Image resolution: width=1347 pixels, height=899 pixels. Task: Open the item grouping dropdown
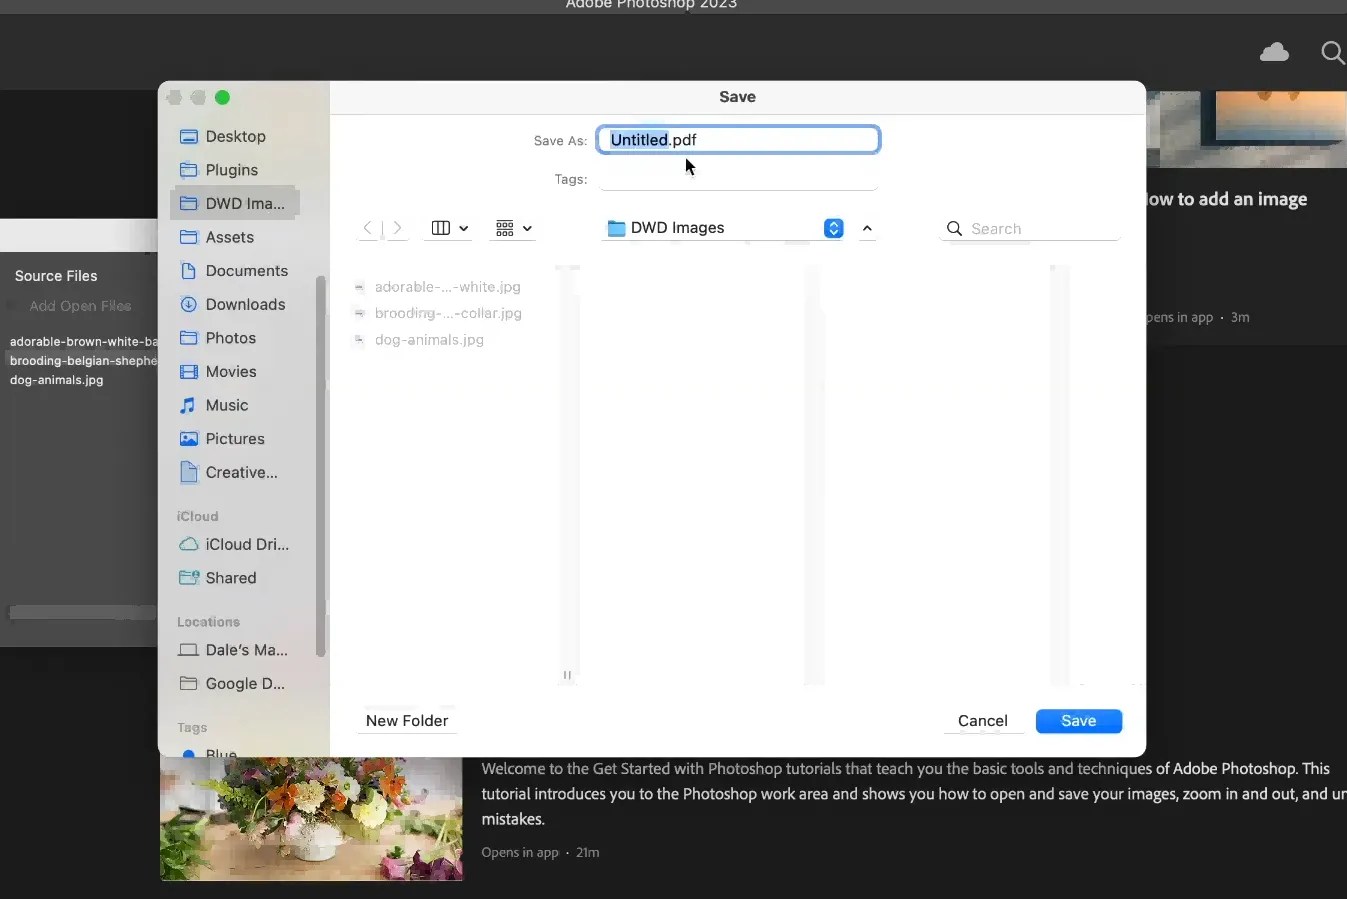click(512, 228)
